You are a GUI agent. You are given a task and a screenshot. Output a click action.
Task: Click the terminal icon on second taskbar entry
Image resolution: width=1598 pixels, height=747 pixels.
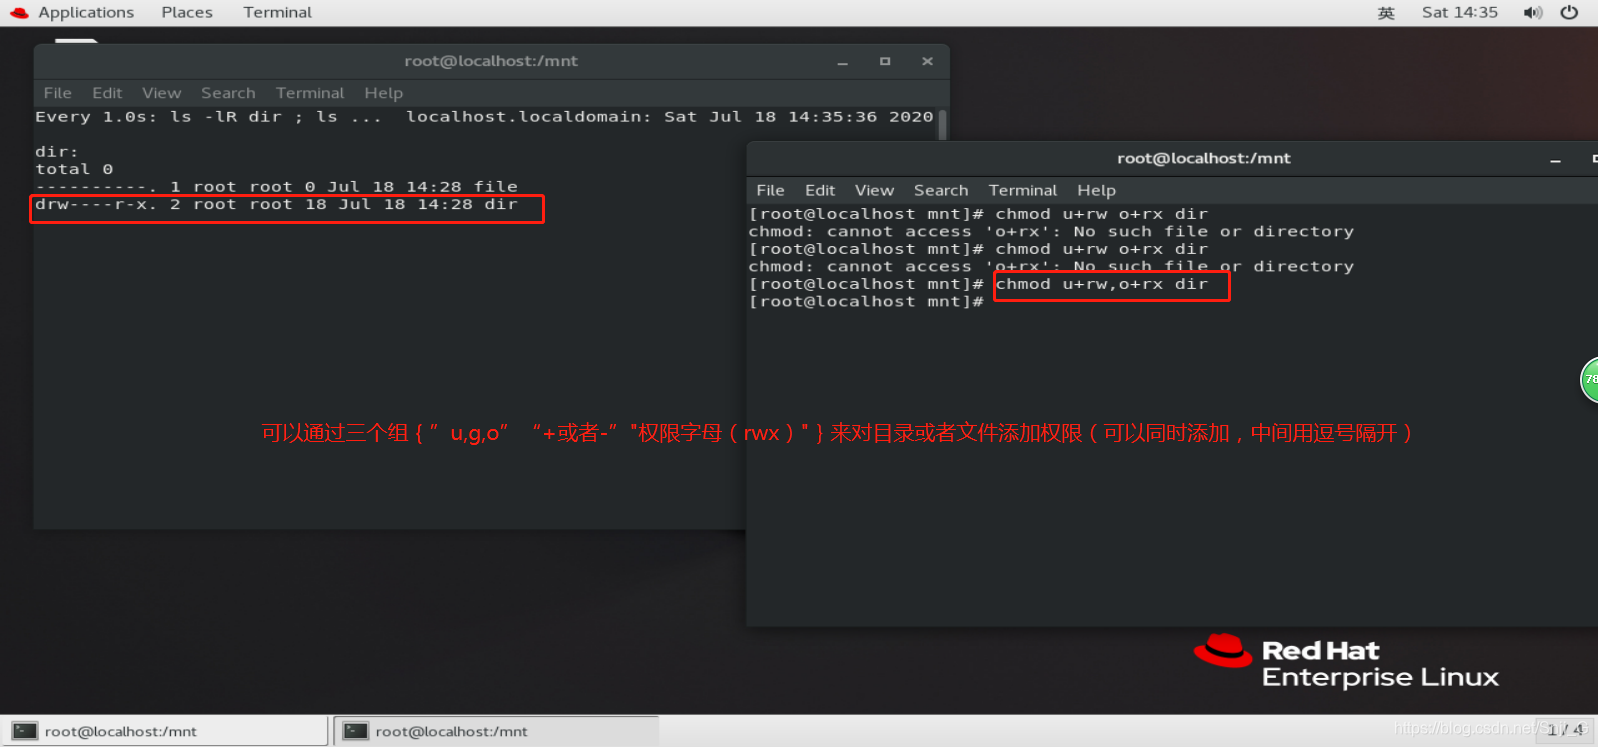coord(356,731)
